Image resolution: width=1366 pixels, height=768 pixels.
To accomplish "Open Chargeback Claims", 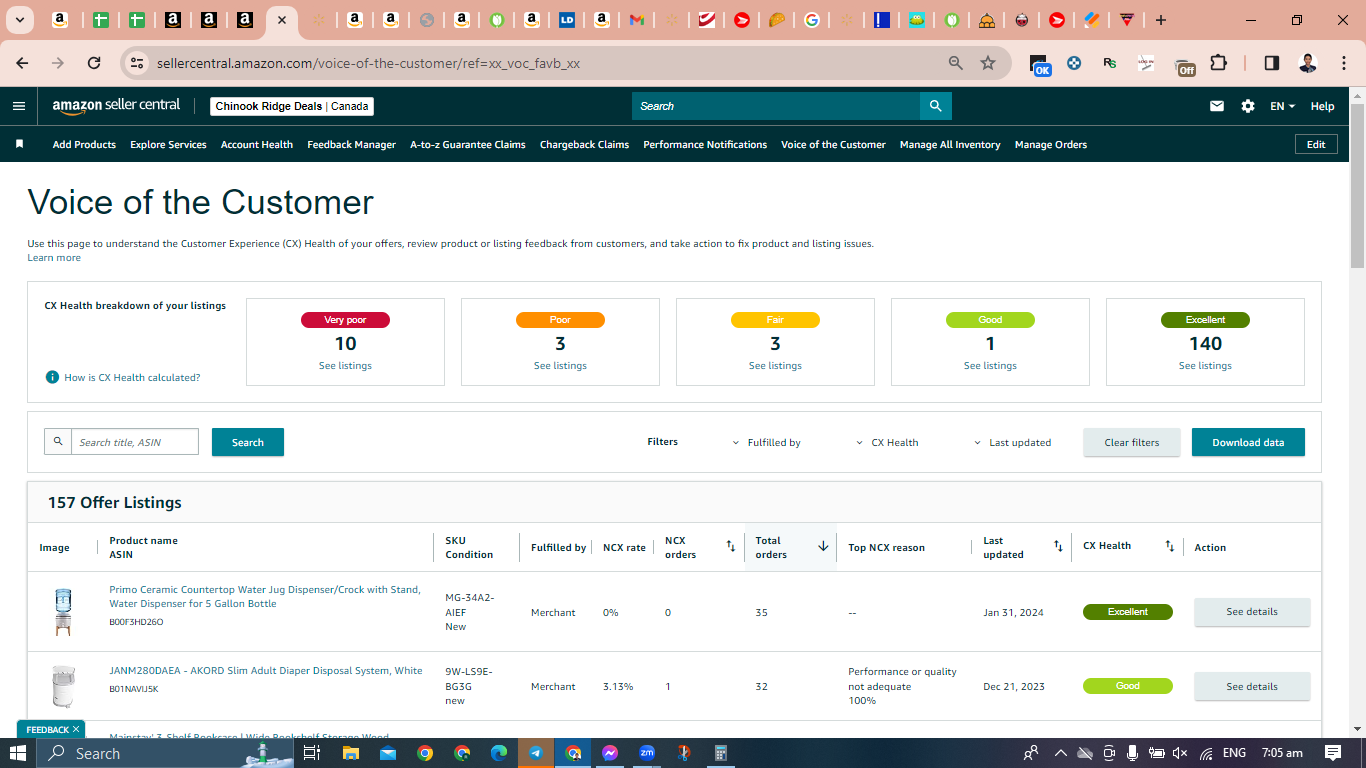I will 584,144.
